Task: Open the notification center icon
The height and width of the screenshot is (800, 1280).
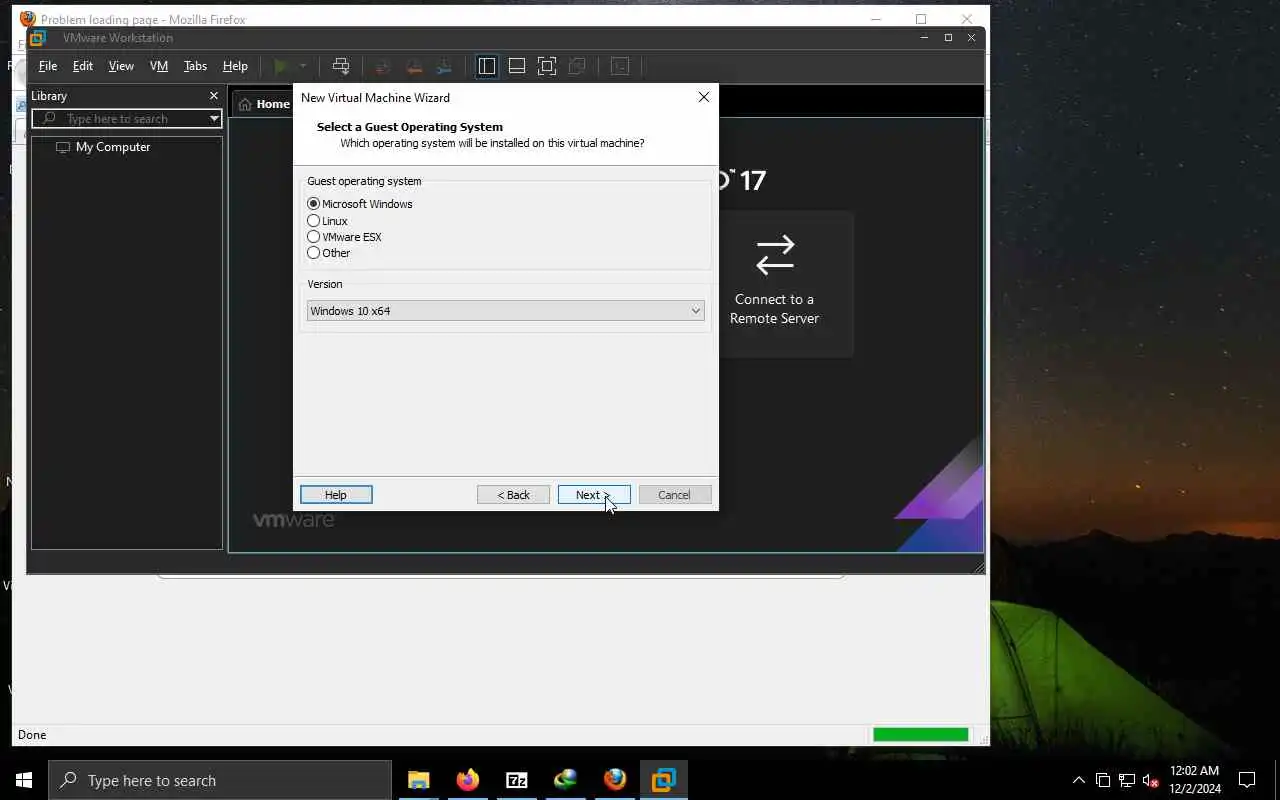Action: click(x=1247, y=780)
